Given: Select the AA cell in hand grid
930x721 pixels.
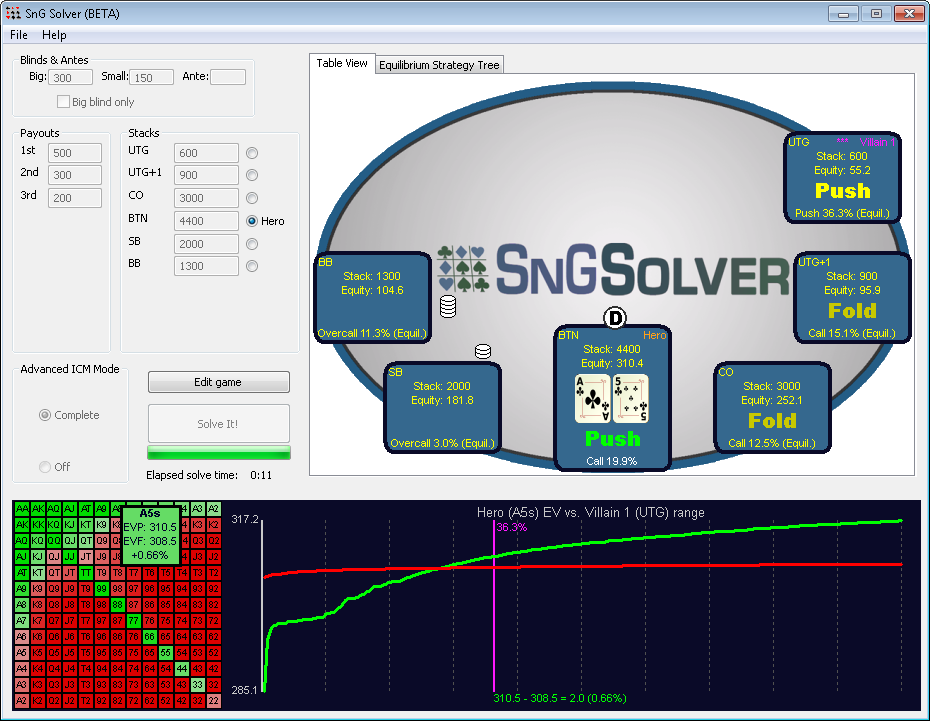Looking at the screenshot, I should [x=21, y=509].
